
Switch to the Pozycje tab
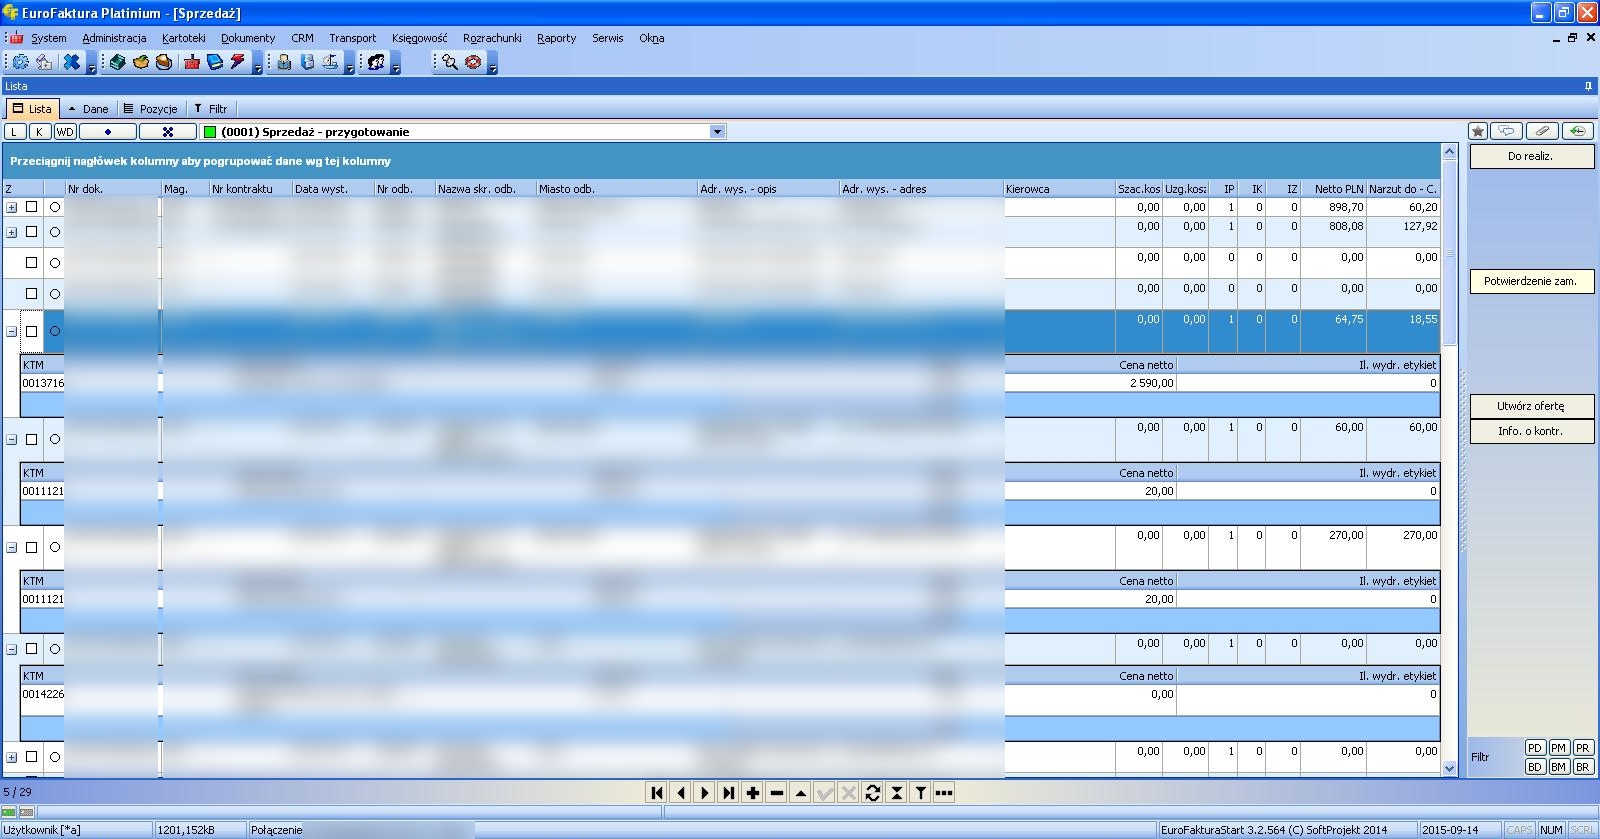click(150, 109)
